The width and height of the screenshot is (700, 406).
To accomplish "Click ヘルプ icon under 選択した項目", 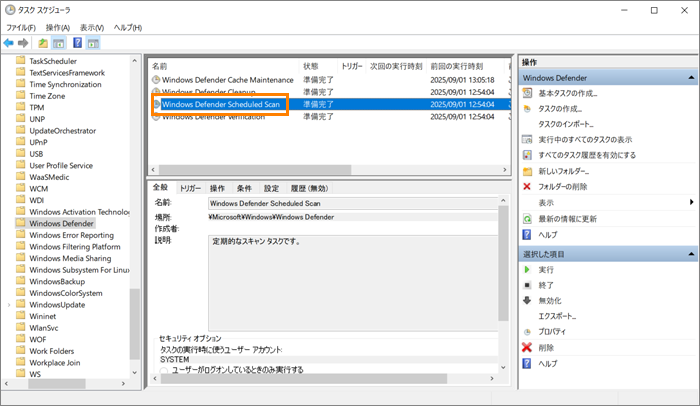I will pyautogui.click(x=527, y=363).
